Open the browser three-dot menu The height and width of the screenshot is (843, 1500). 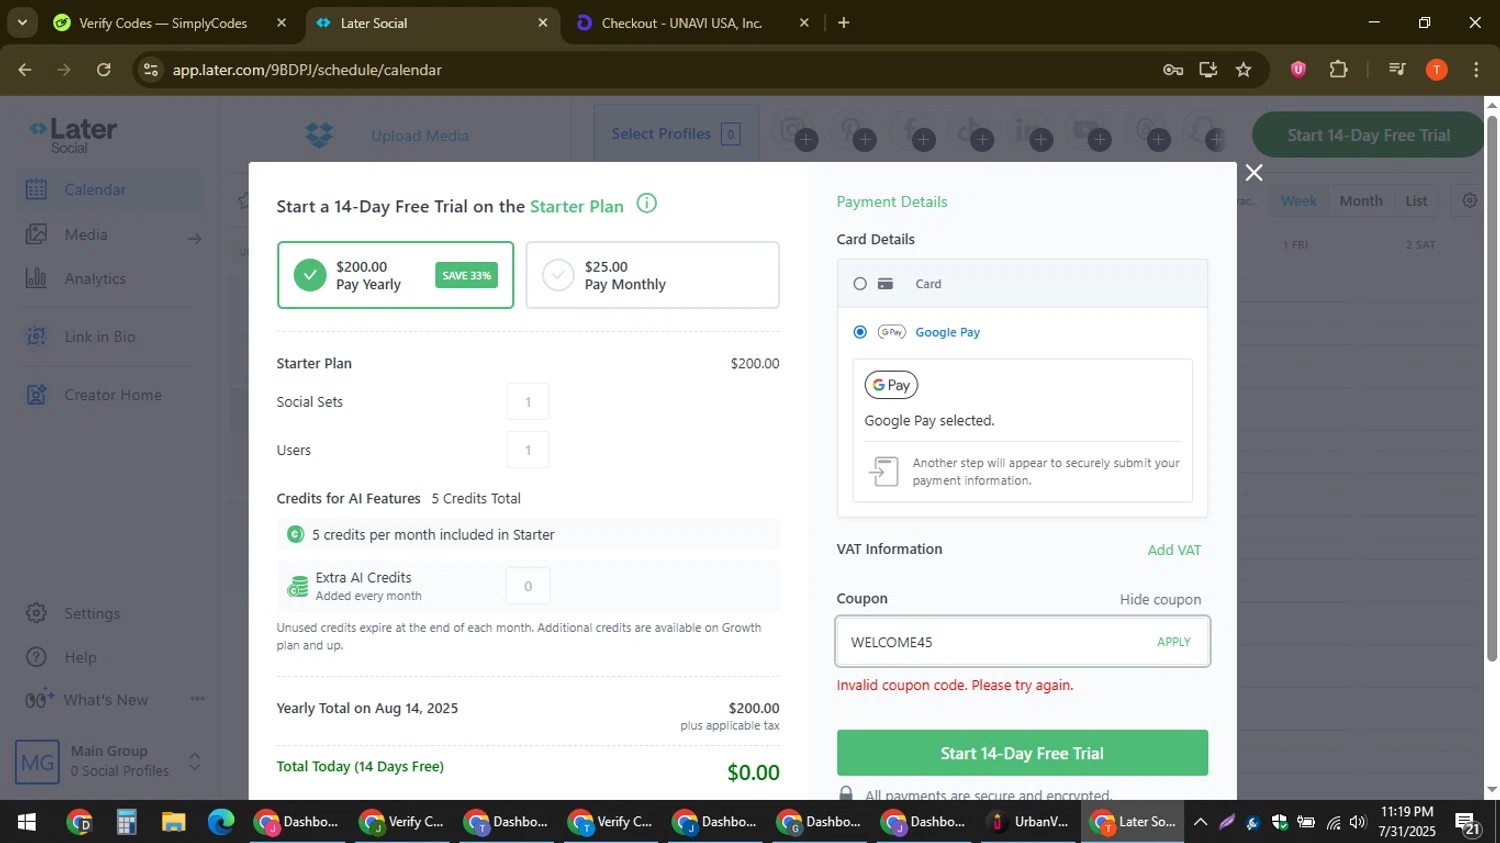[1476, 70]
